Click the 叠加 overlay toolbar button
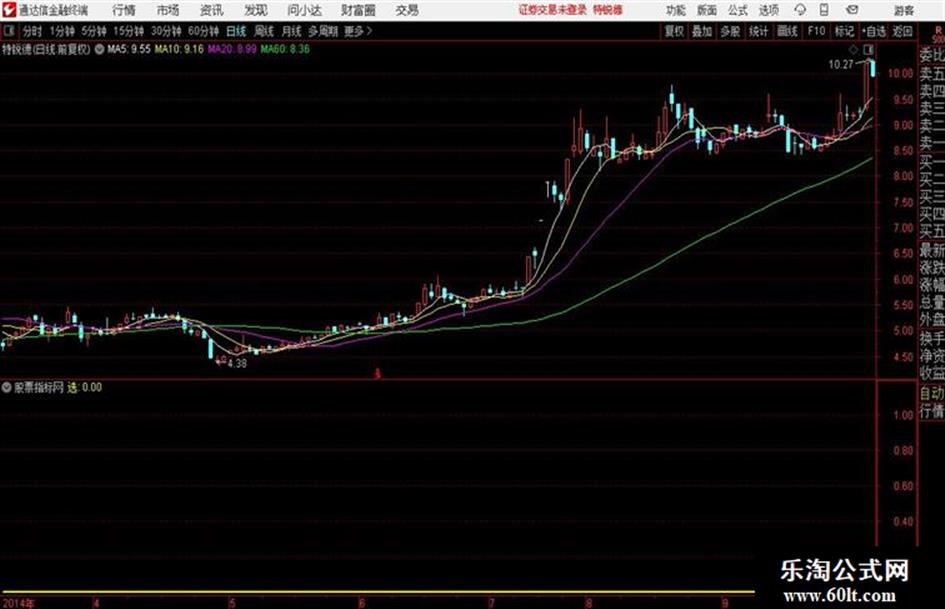Screen dimensions: 945x609 702,31
